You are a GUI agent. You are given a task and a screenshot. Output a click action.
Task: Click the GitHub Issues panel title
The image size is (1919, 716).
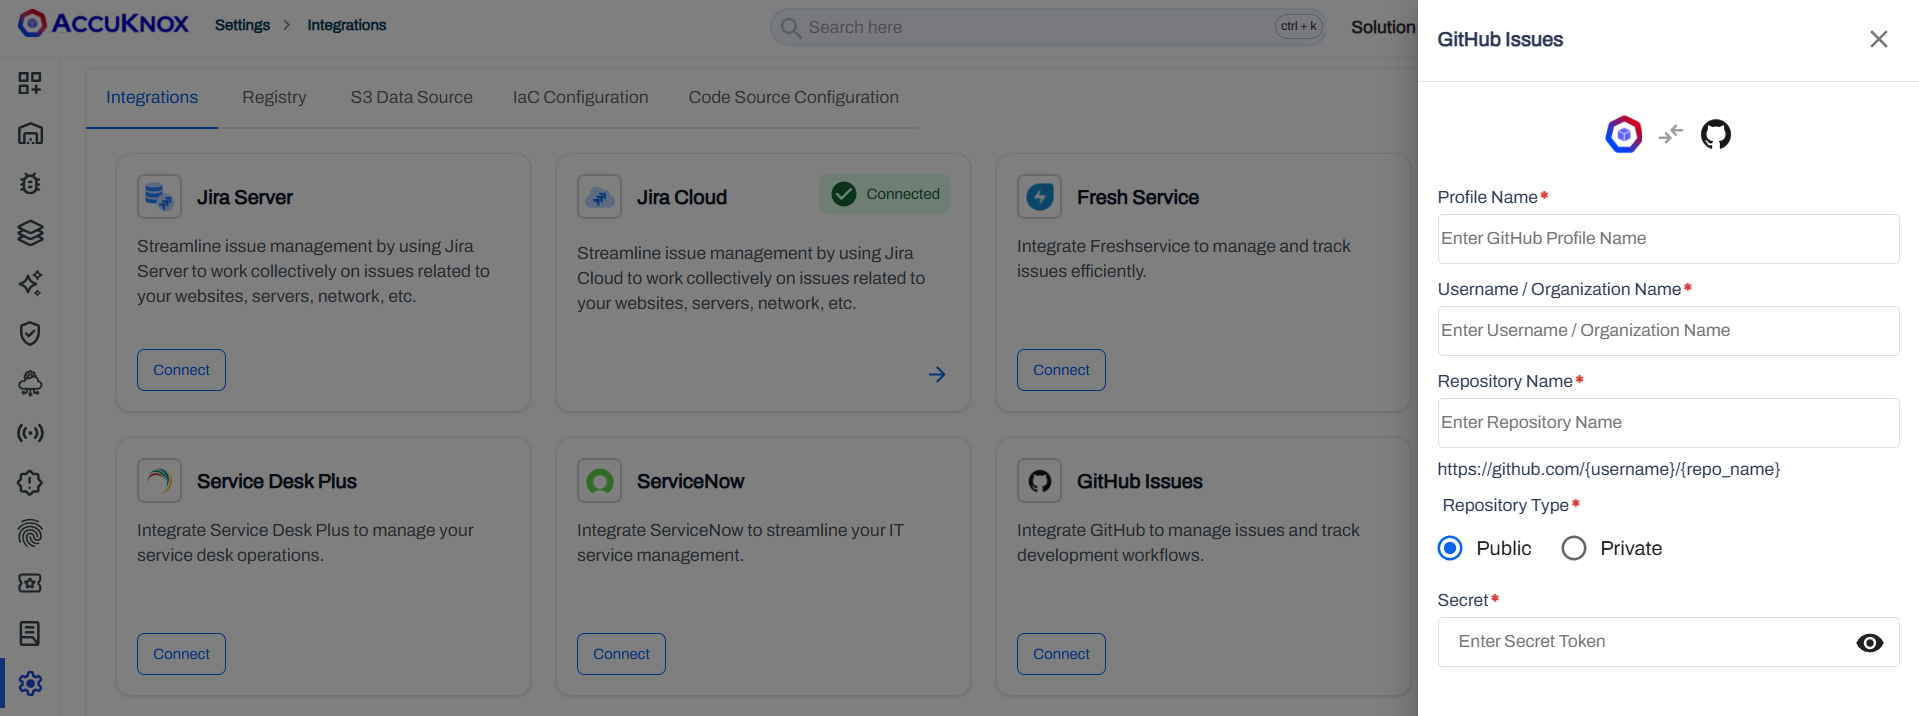[1500, 39]
